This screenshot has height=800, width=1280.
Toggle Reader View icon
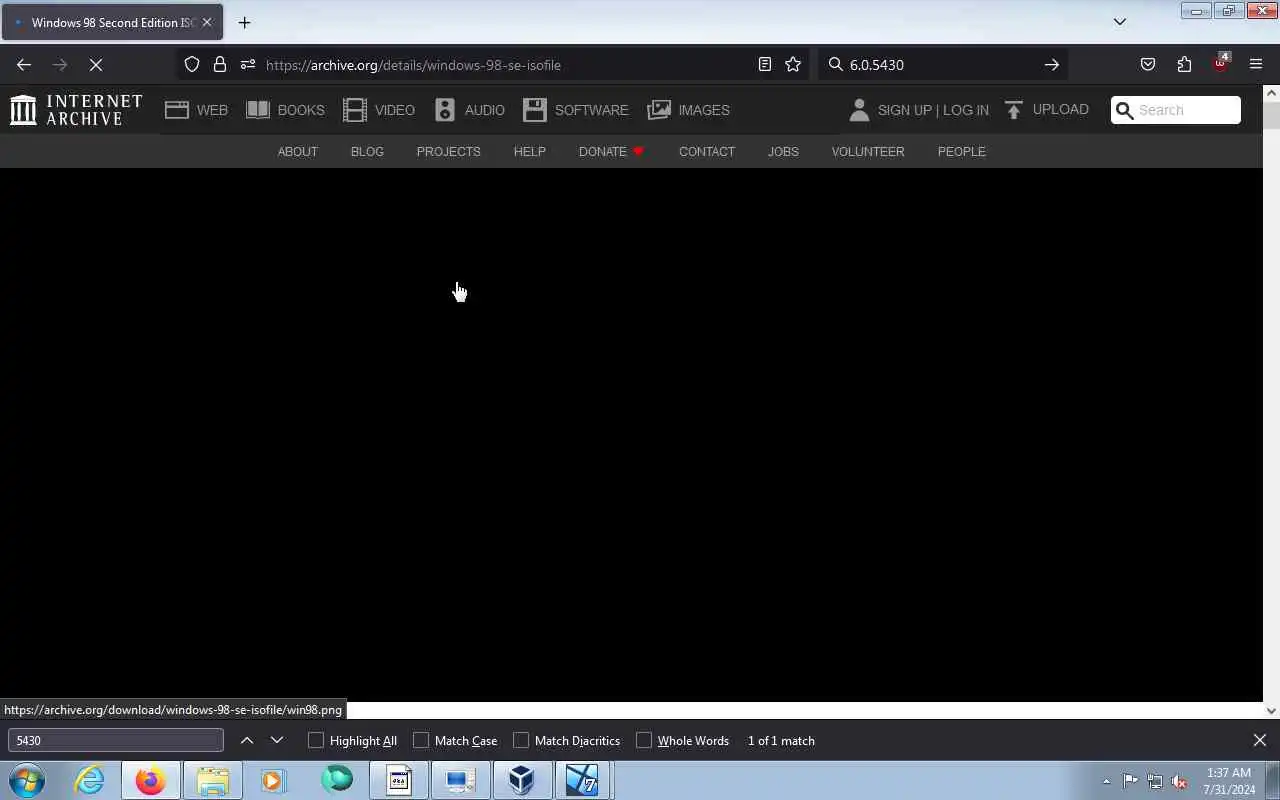(x=765, y=65)
